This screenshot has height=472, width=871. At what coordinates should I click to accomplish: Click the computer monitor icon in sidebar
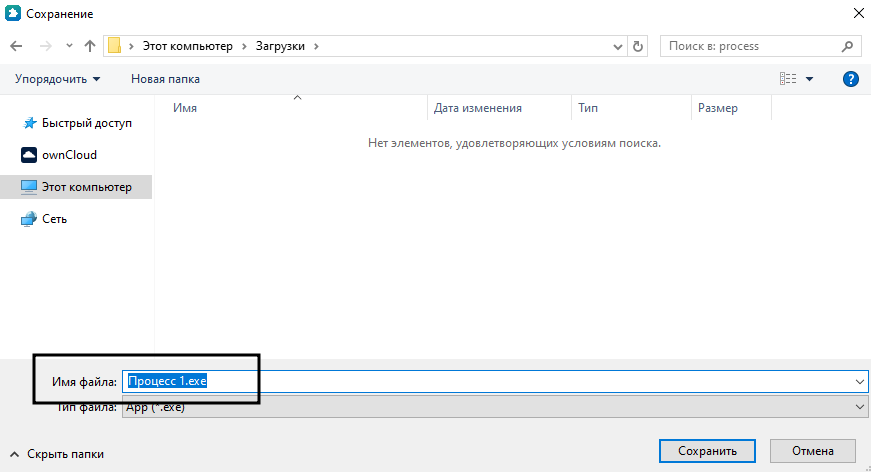[29, 187]
